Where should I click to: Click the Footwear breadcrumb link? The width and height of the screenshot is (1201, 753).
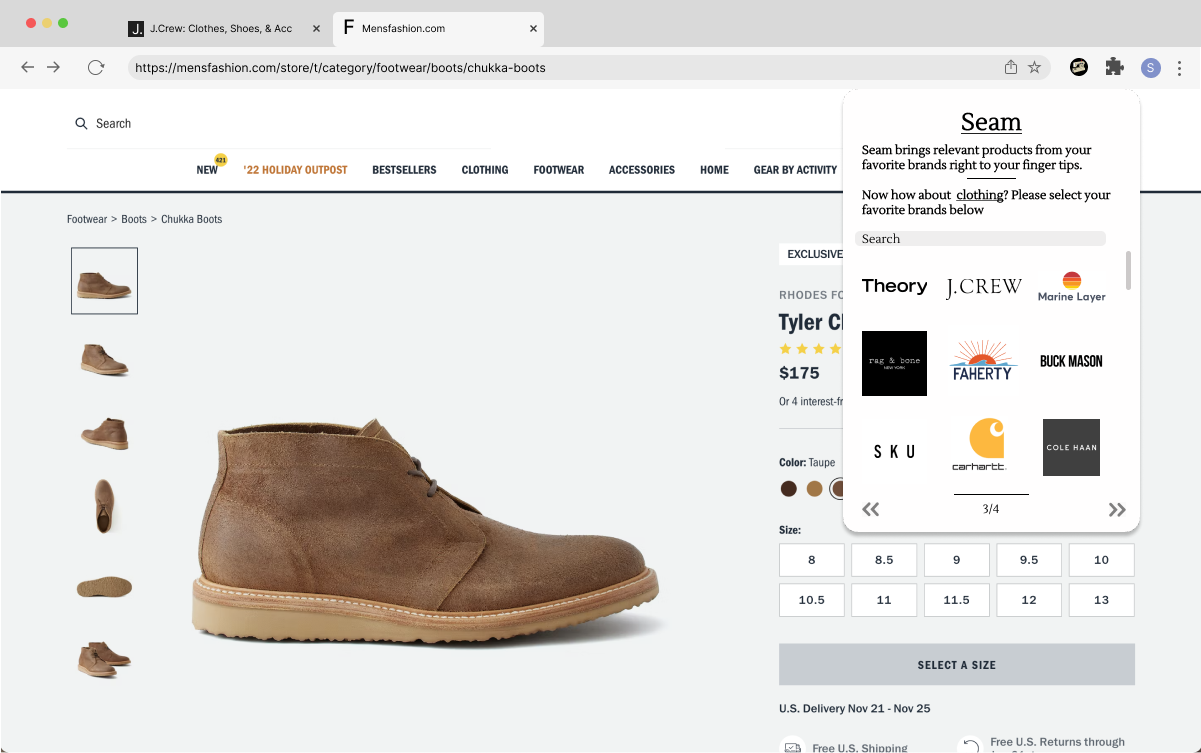[87, 219]
